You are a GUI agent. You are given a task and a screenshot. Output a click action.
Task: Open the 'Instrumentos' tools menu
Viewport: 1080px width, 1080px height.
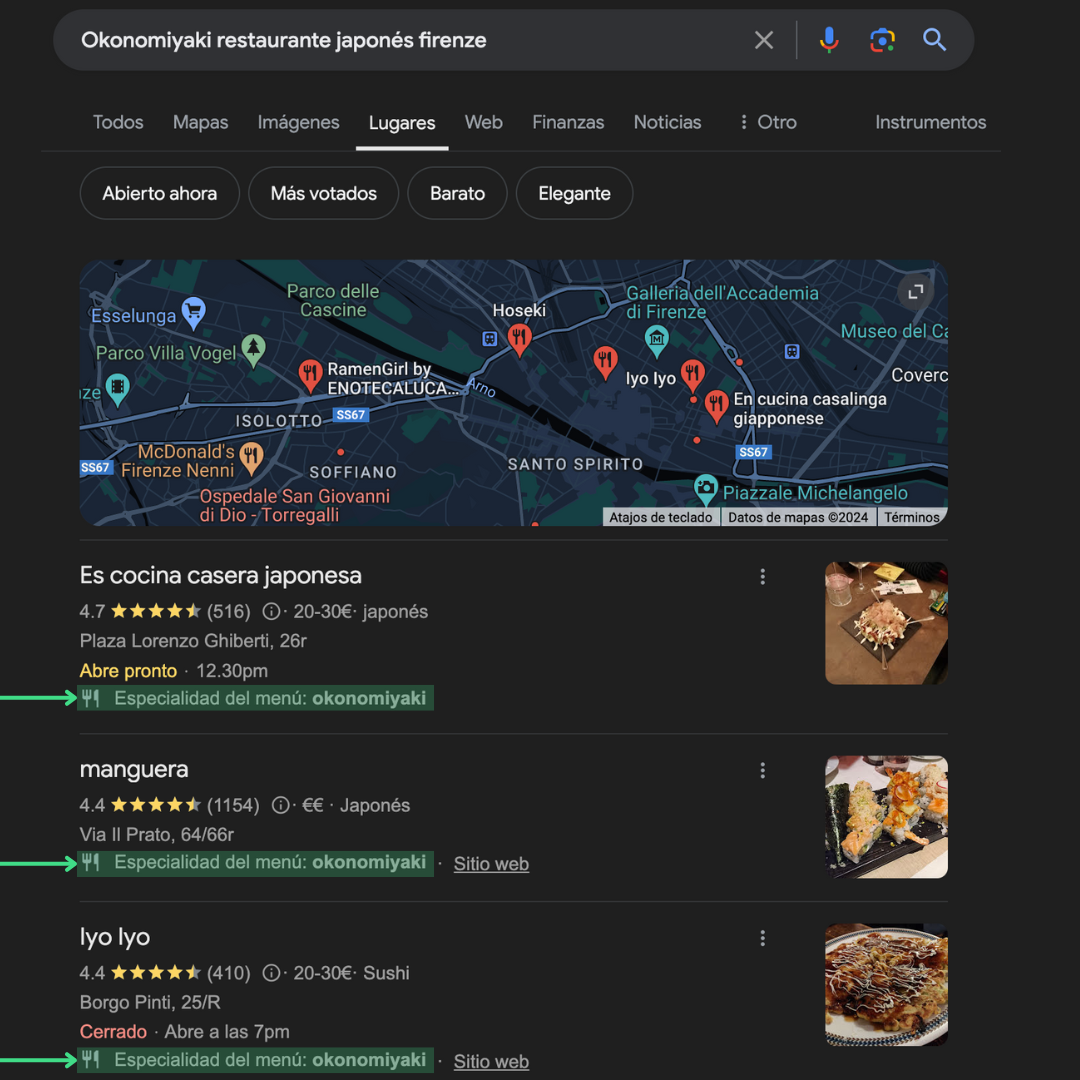[x=931, y=123]
